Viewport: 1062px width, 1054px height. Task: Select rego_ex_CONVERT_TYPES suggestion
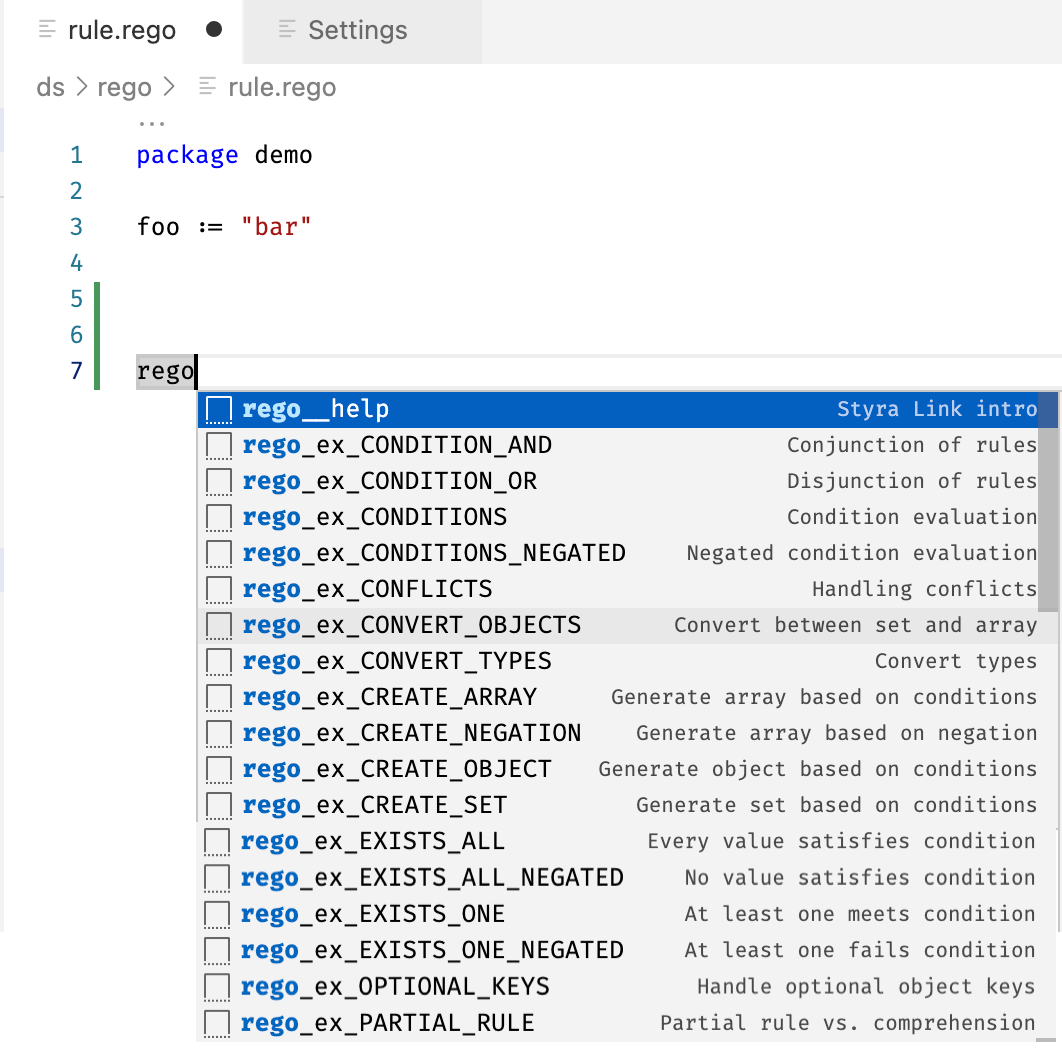coord(627,660)
